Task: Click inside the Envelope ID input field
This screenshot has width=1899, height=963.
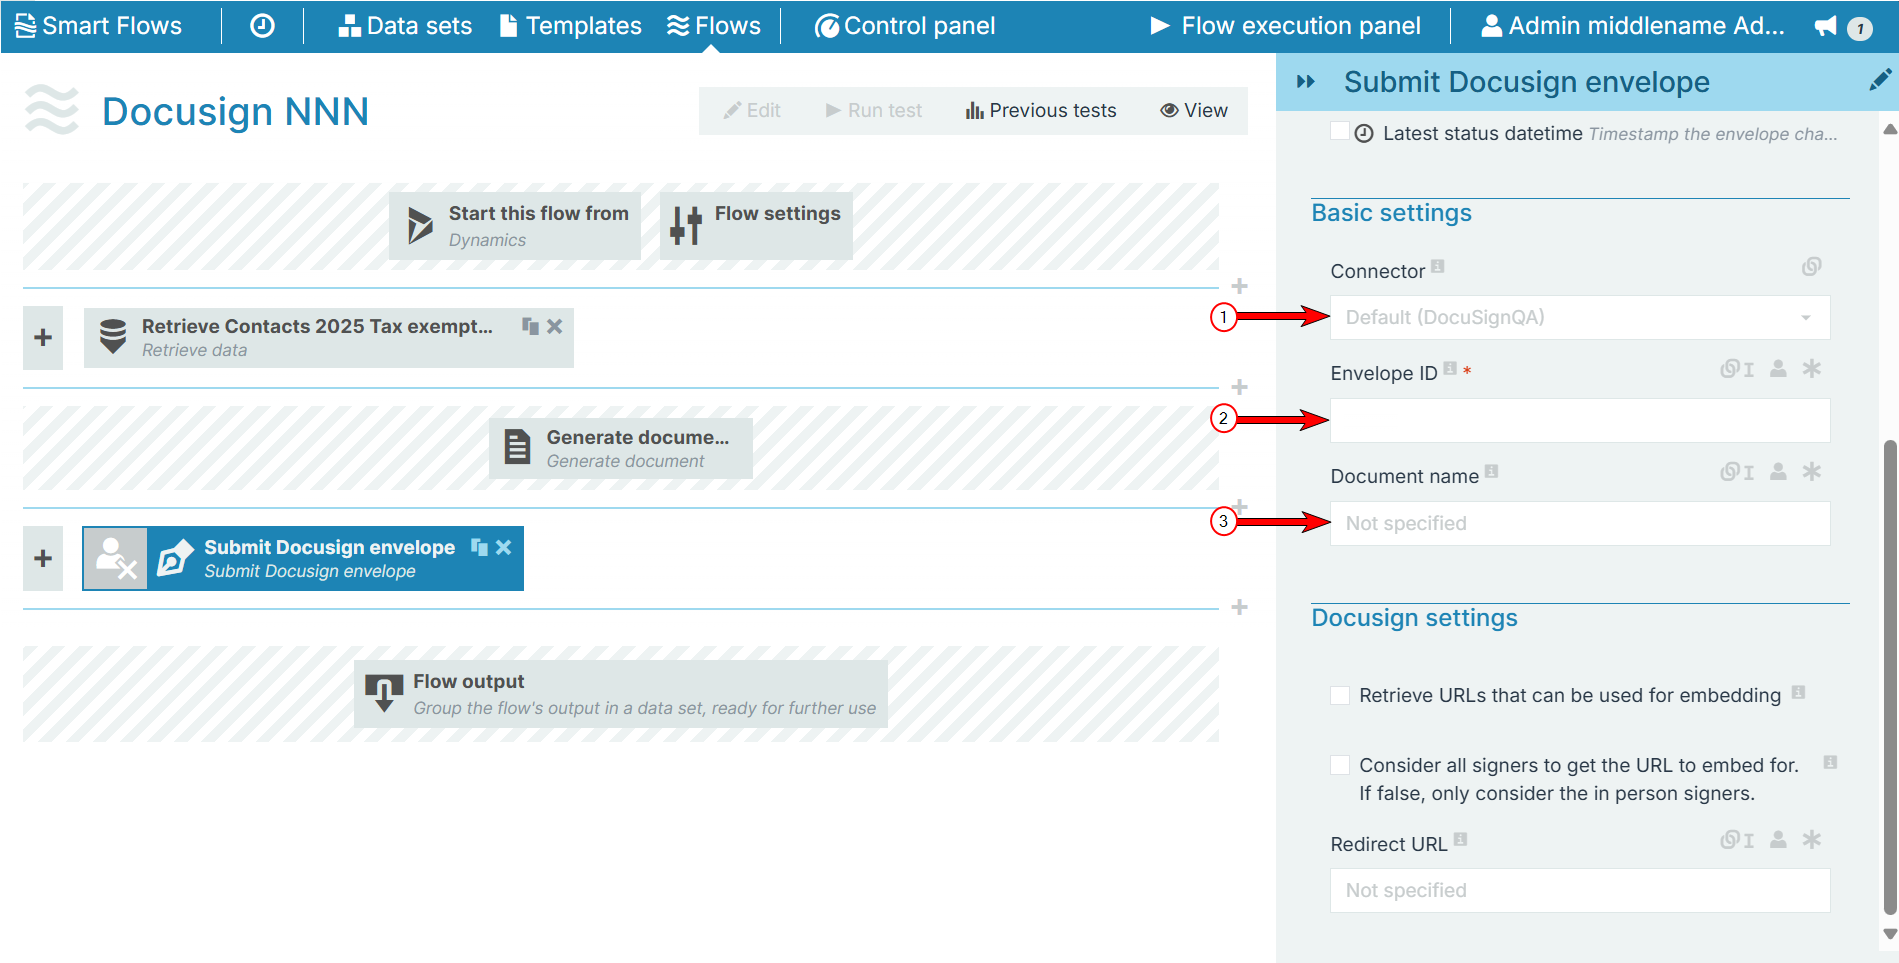Action: (1578, 420)
